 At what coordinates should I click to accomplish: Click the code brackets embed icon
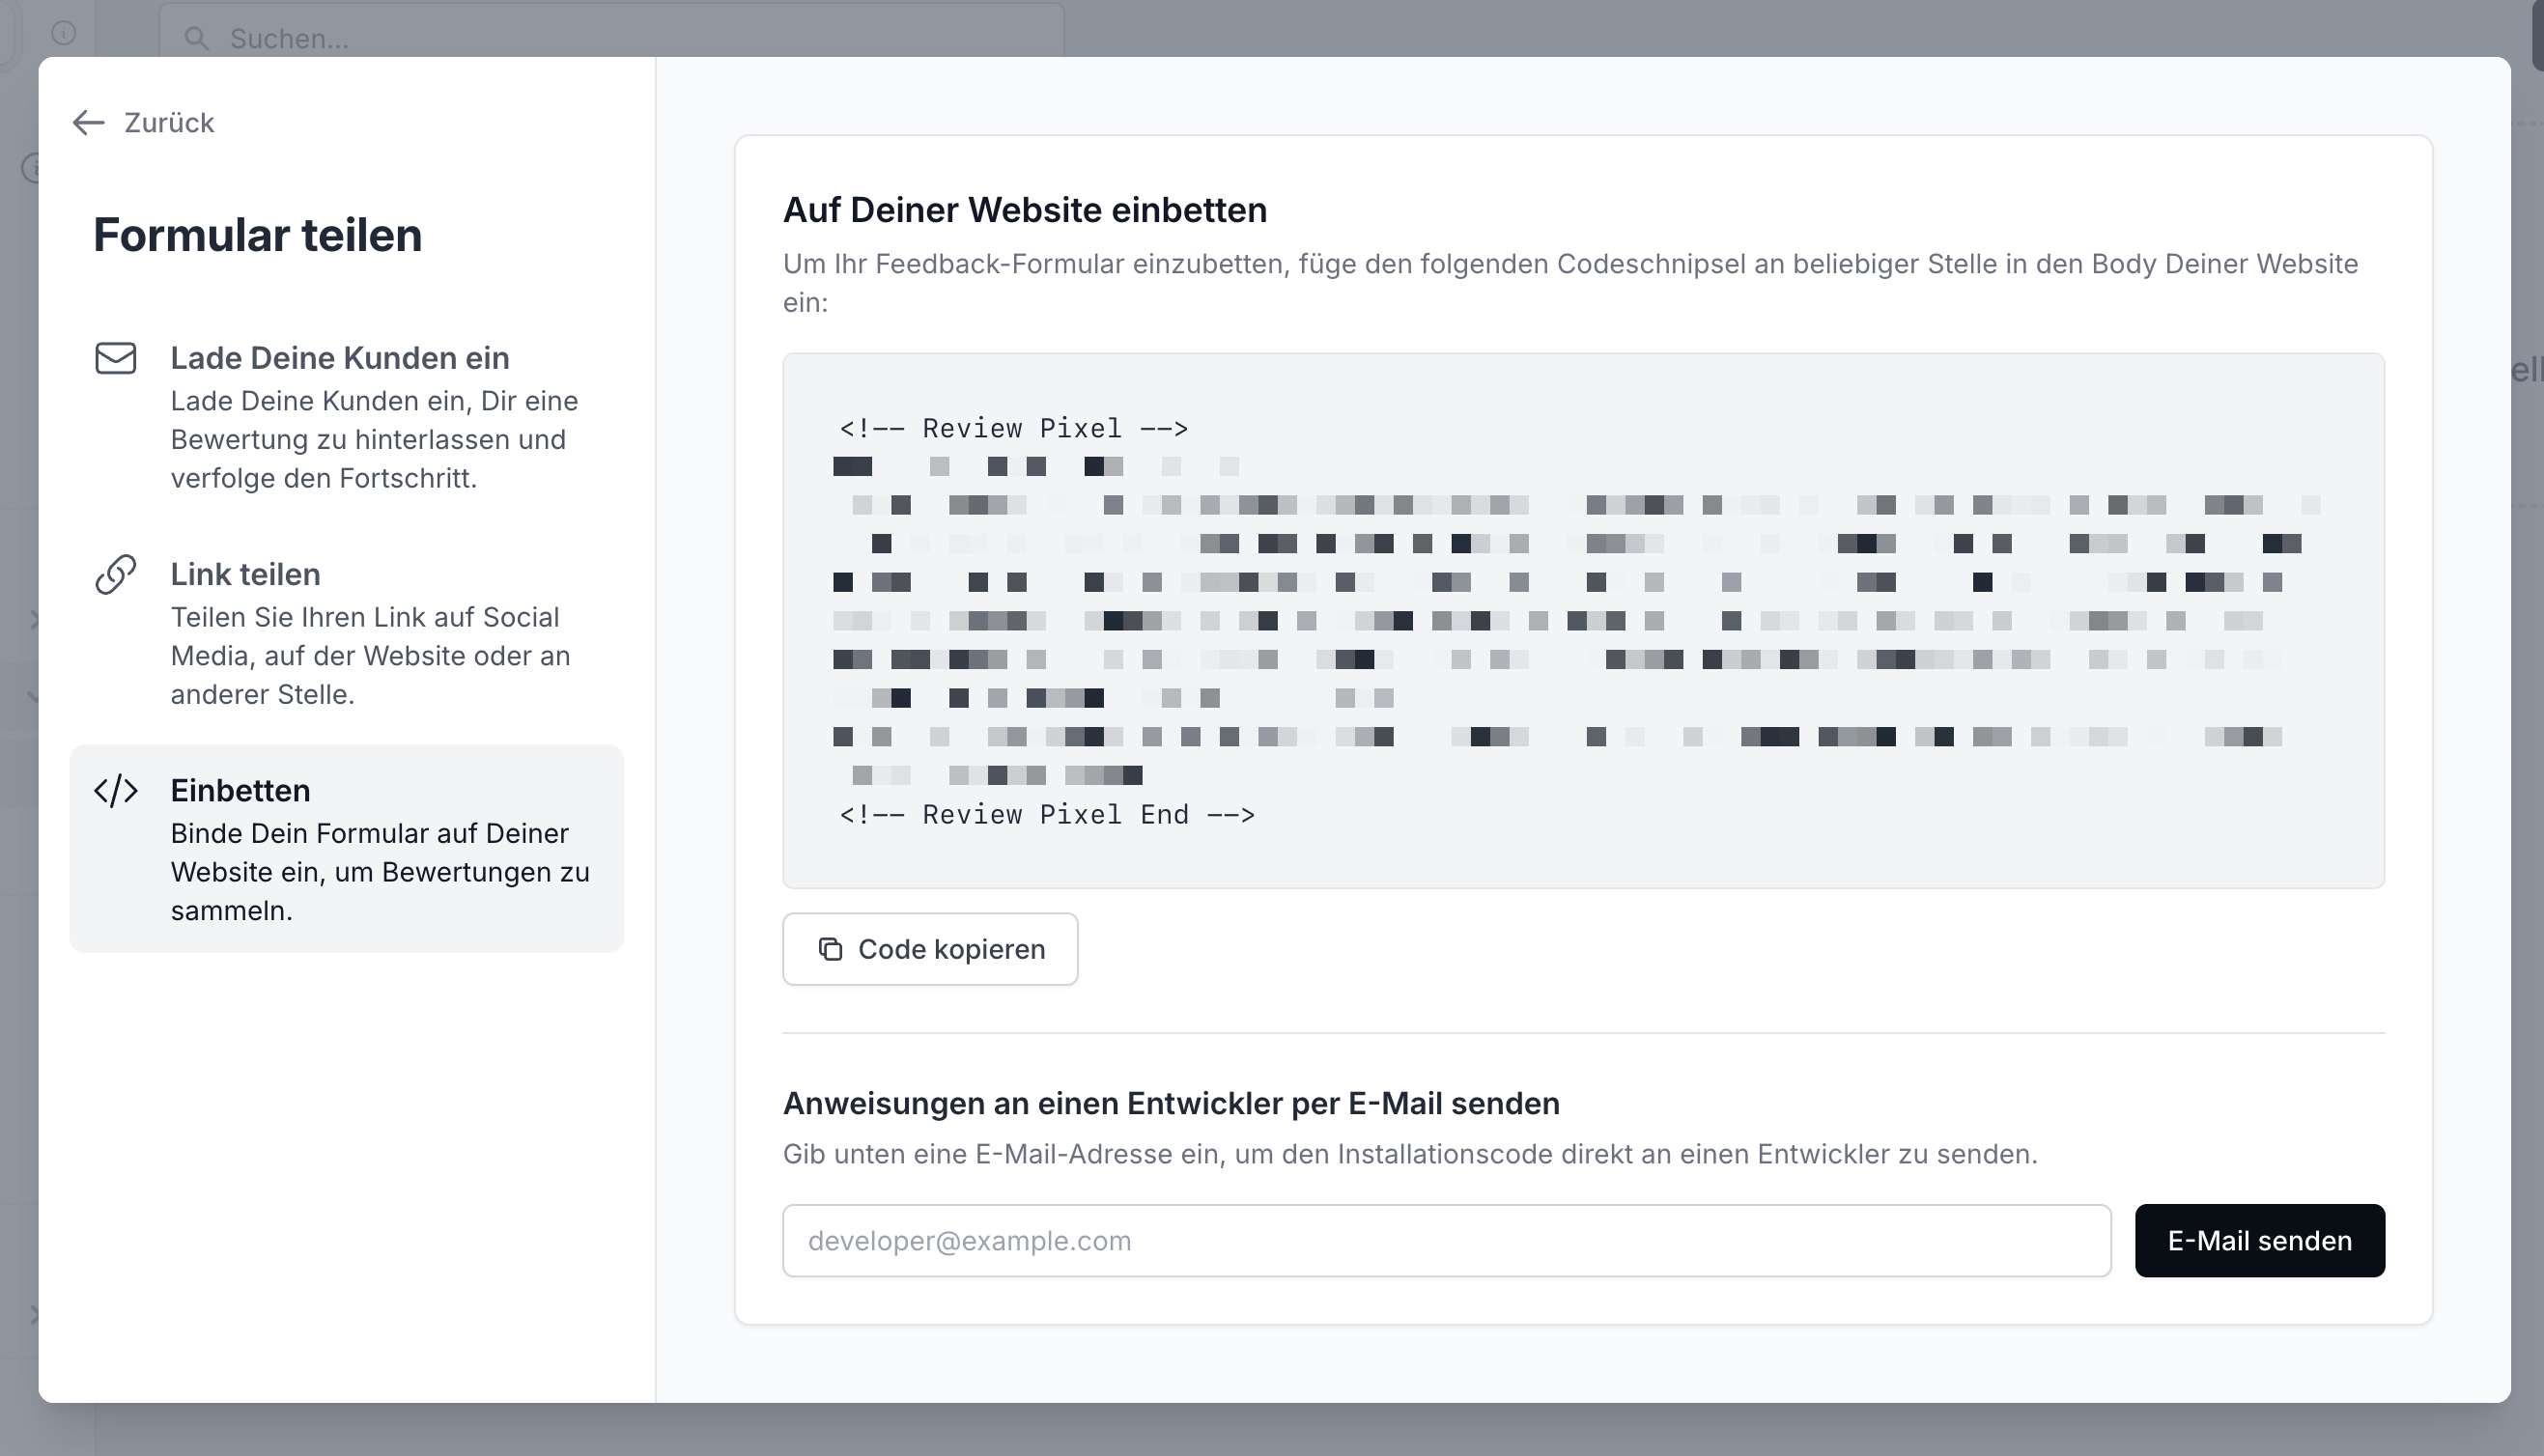115,790
